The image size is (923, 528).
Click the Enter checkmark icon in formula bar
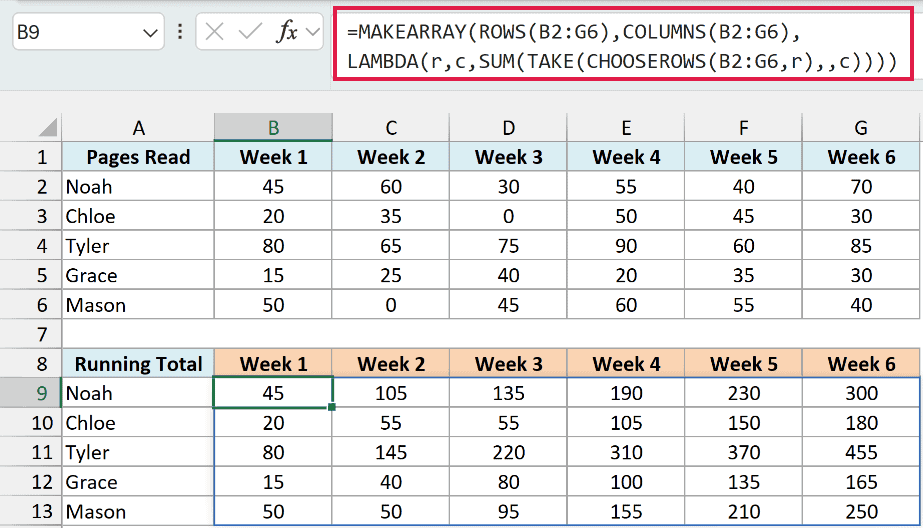click(250, 31)
